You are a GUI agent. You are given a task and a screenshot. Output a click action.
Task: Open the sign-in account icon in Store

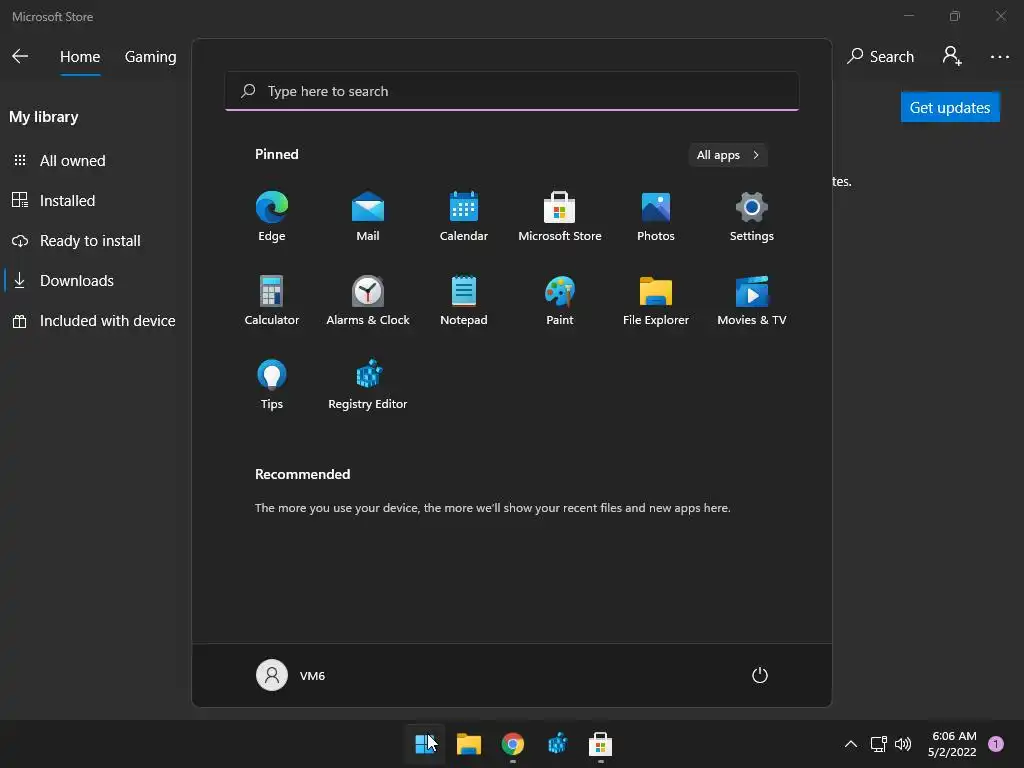(x=952, y=56)
